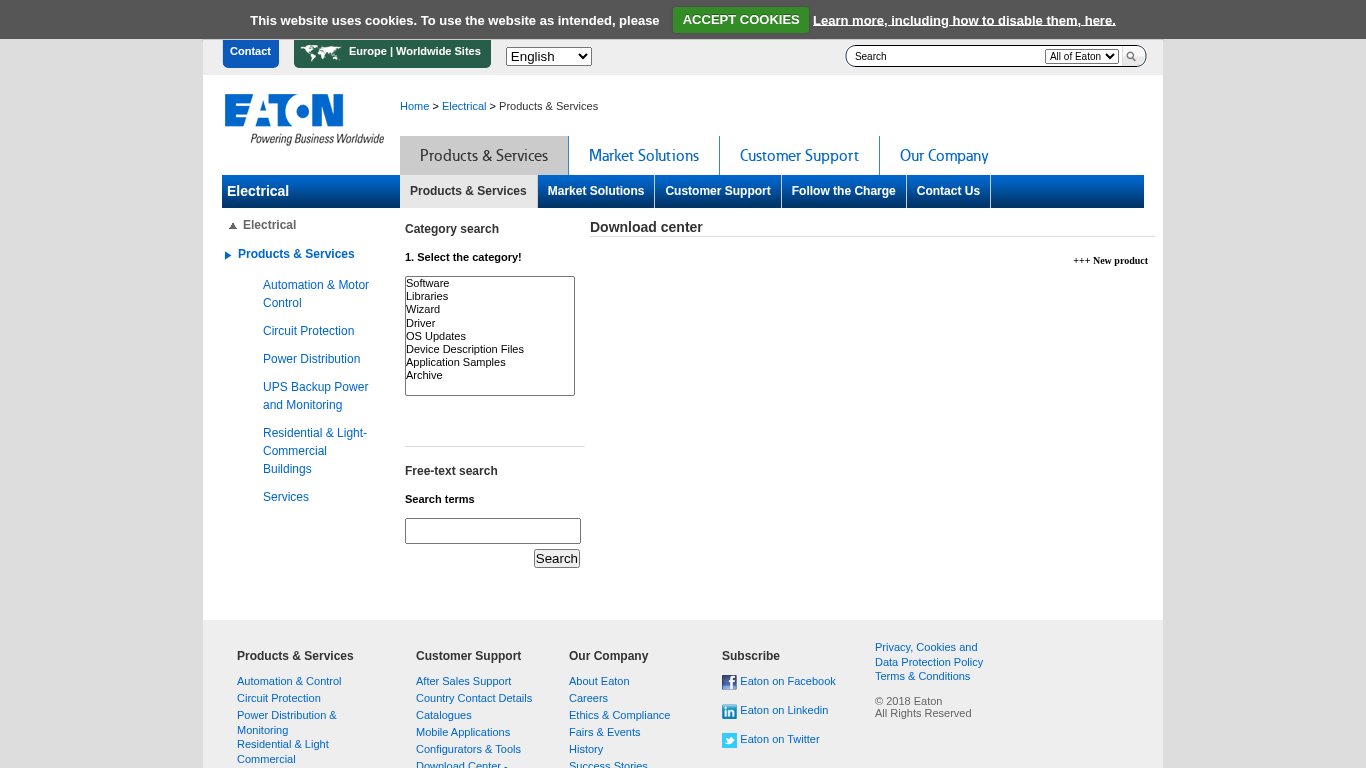
Task: Open the Customer Support top tab
Action: [799, 156]
